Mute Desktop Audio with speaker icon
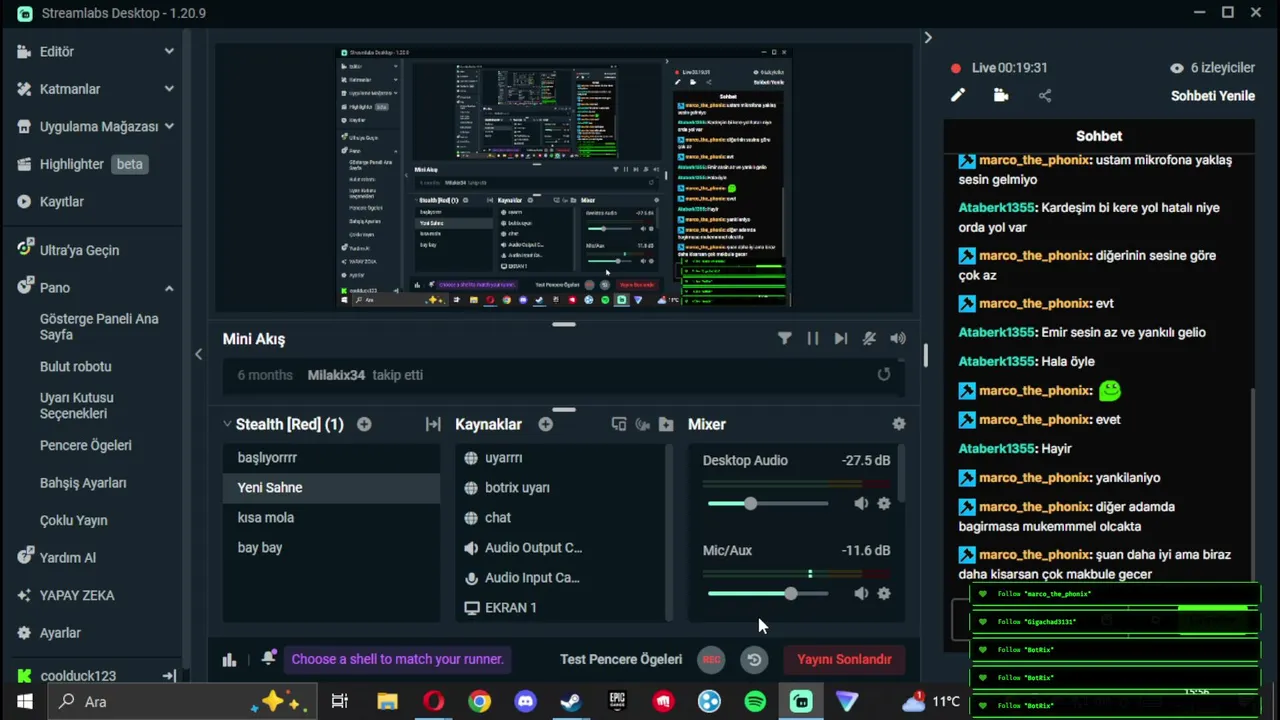Screen dimensions: 1280x720 [861, 504]
